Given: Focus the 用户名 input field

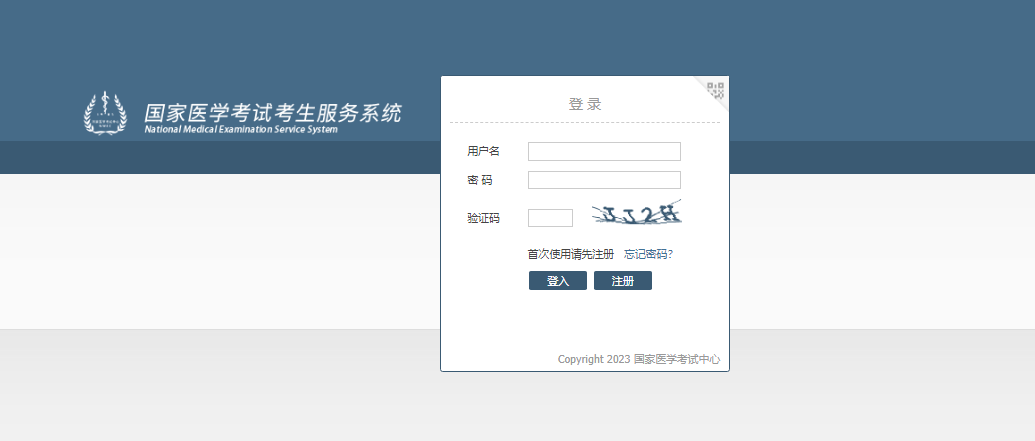Looking at the screenshot, I should (x=604, y=151).
